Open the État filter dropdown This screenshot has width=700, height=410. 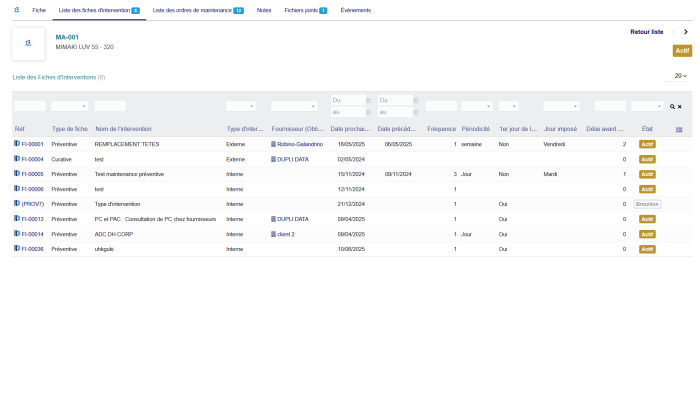pyautogui.click(x=646, y=106)
